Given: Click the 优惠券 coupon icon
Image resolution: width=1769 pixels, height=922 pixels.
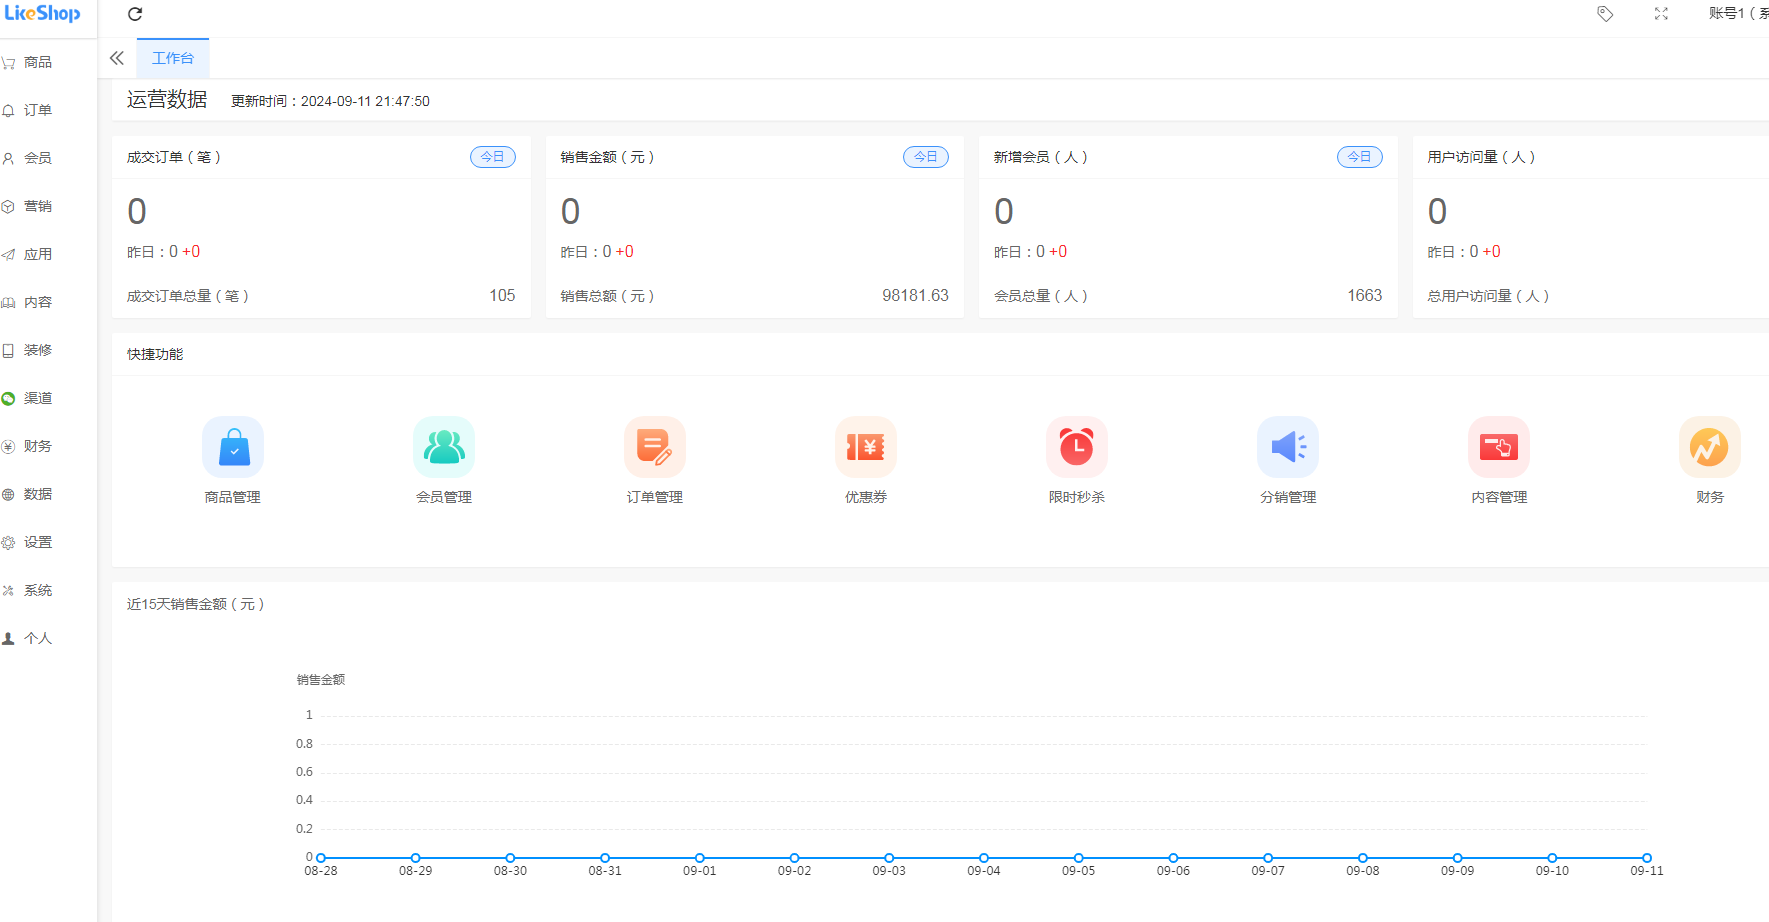Looking at the screenshot, I should tap(866, 447).
